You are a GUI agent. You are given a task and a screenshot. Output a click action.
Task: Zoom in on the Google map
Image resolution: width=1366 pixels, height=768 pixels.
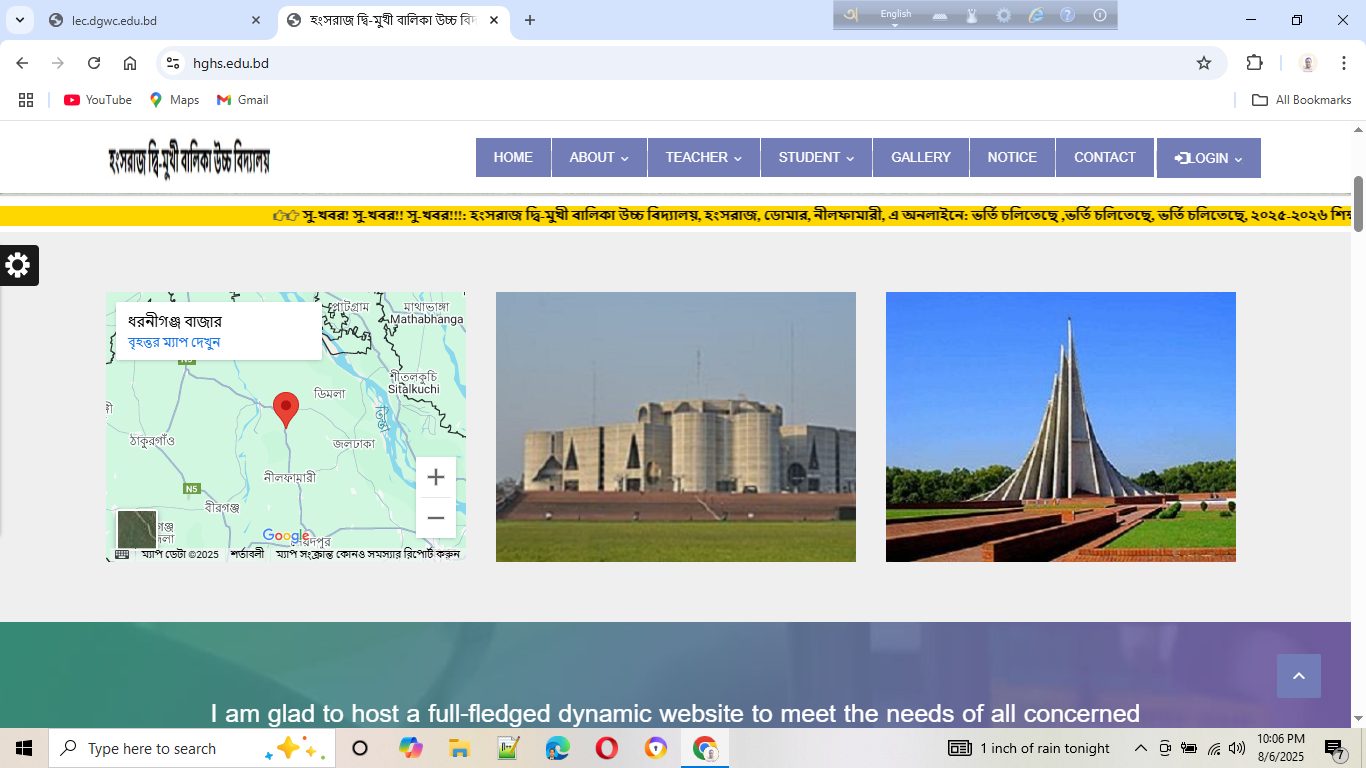coord(435,478)
